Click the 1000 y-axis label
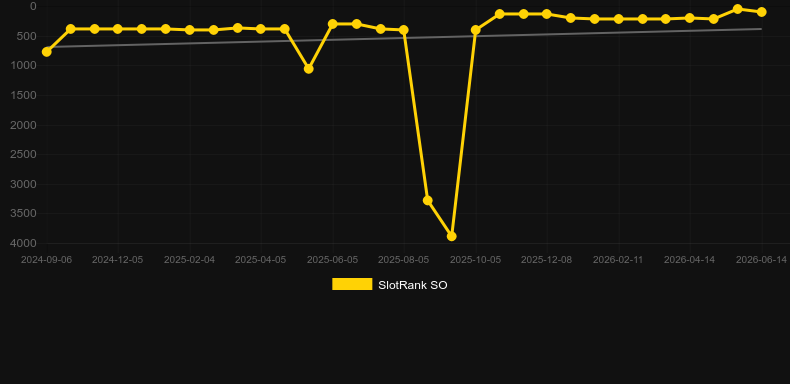Screen dimensions: 790x384 click(25, 66)
